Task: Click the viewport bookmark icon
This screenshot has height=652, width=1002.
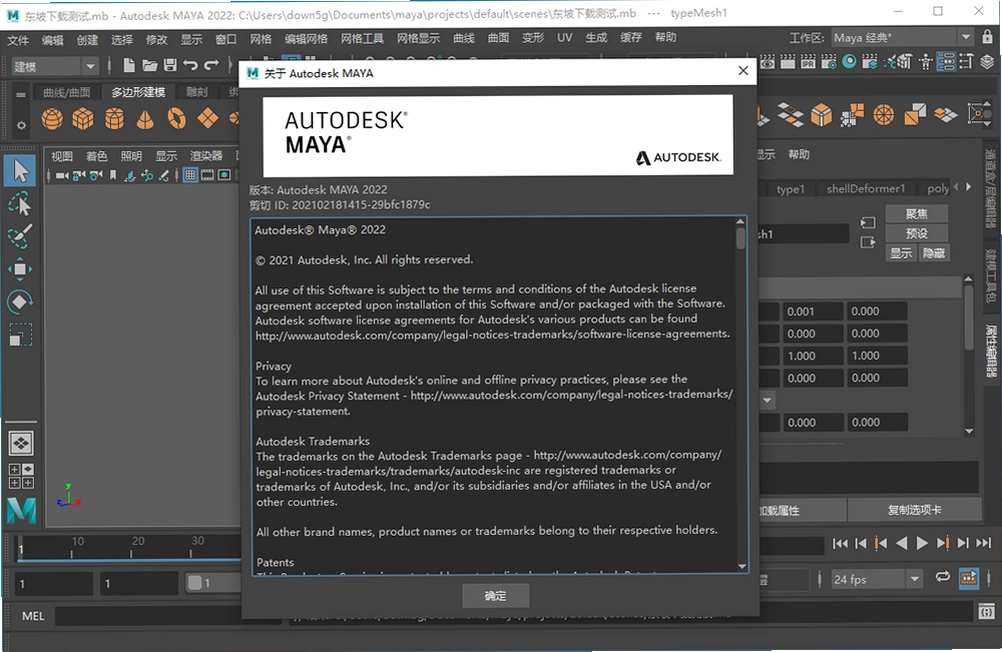Action: pyautogui.click(x=113, y=175)
